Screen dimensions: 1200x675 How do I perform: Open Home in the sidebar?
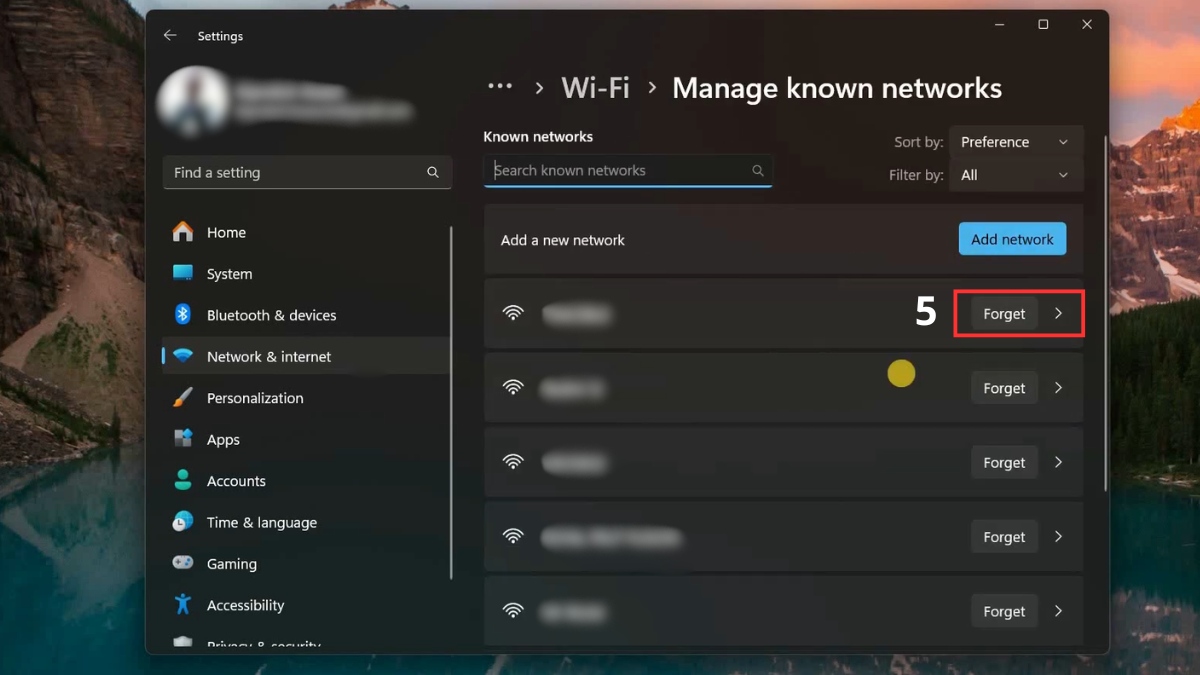click(306, 232)
